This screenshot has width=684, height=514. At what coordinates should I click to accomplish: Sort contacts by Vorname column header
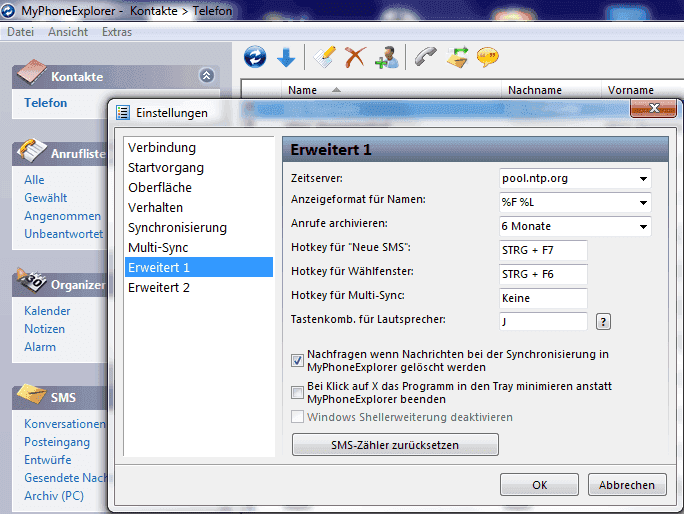click(643, 90)
